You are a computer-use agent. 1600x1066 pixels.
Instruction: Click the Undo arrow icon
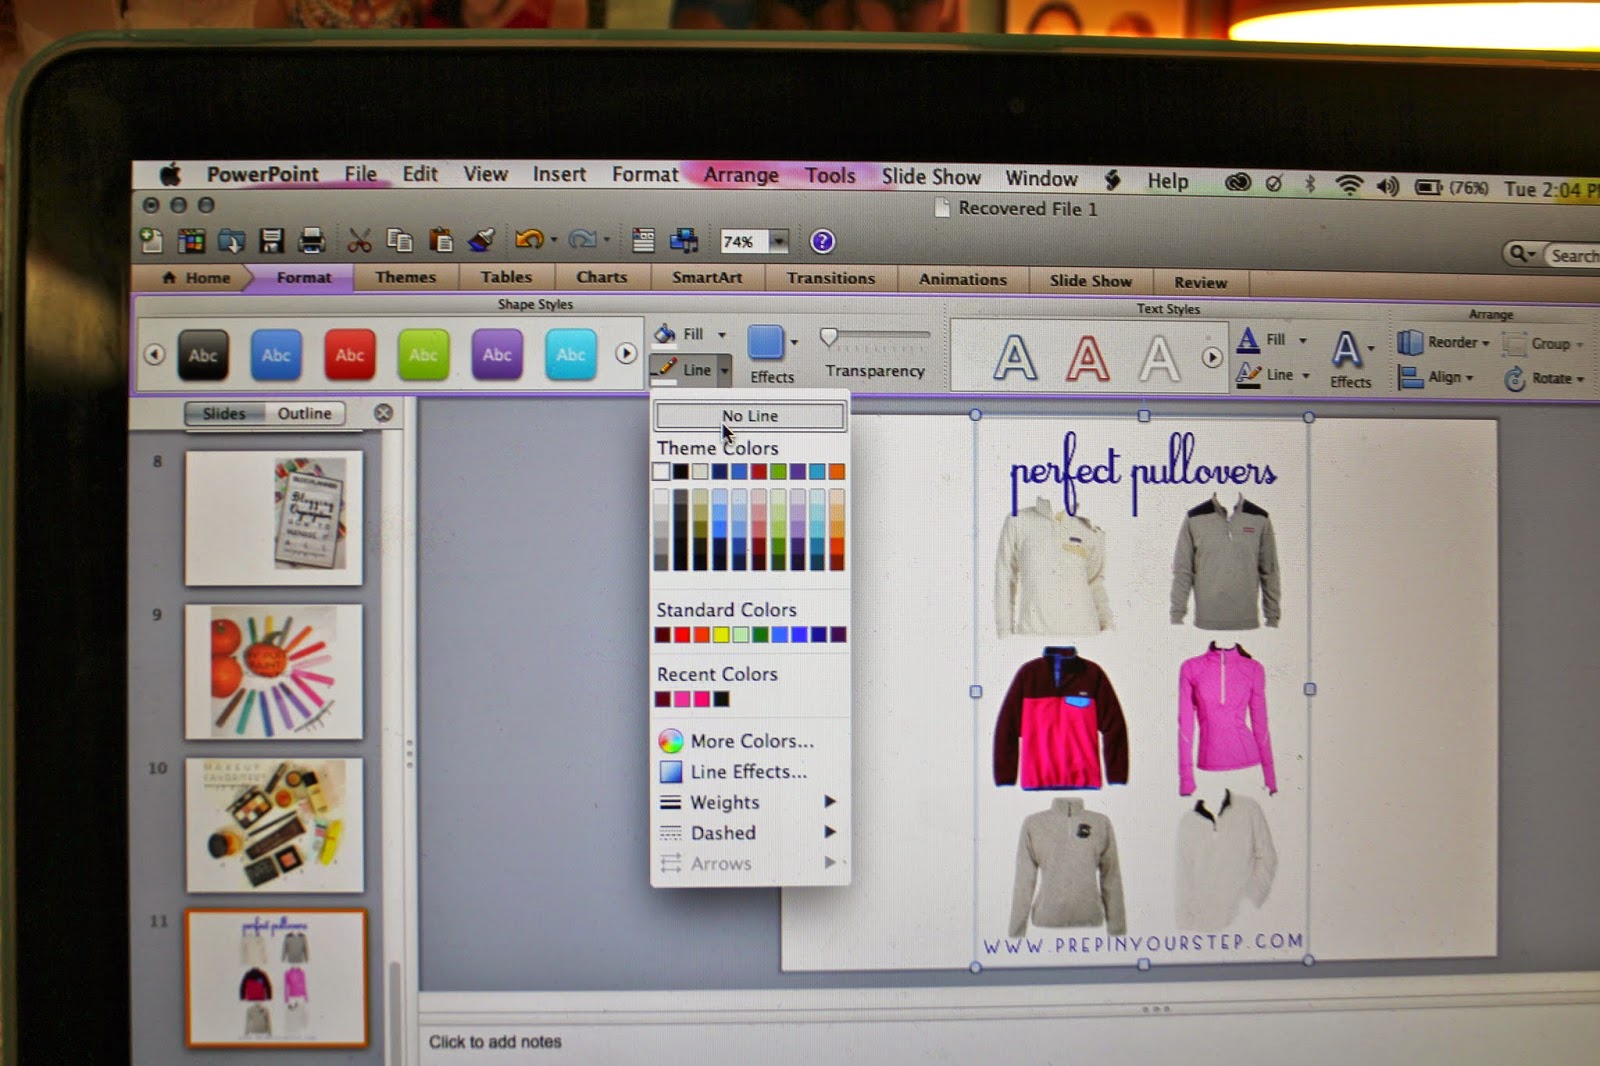(x=528, y=238)
